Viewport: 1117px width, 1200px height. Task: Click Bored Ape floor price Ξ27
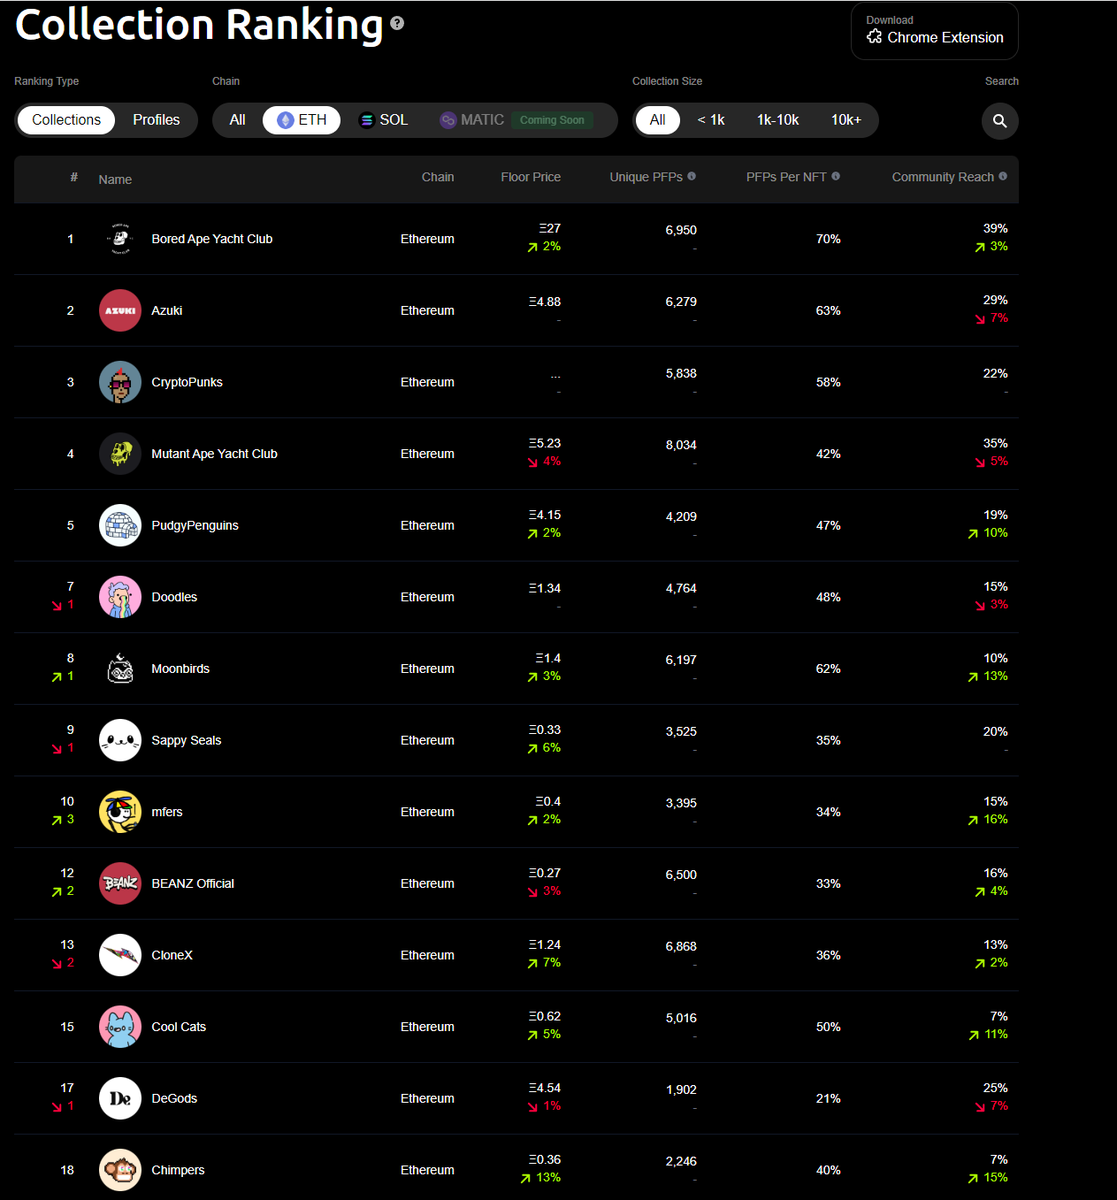[550, 229]
